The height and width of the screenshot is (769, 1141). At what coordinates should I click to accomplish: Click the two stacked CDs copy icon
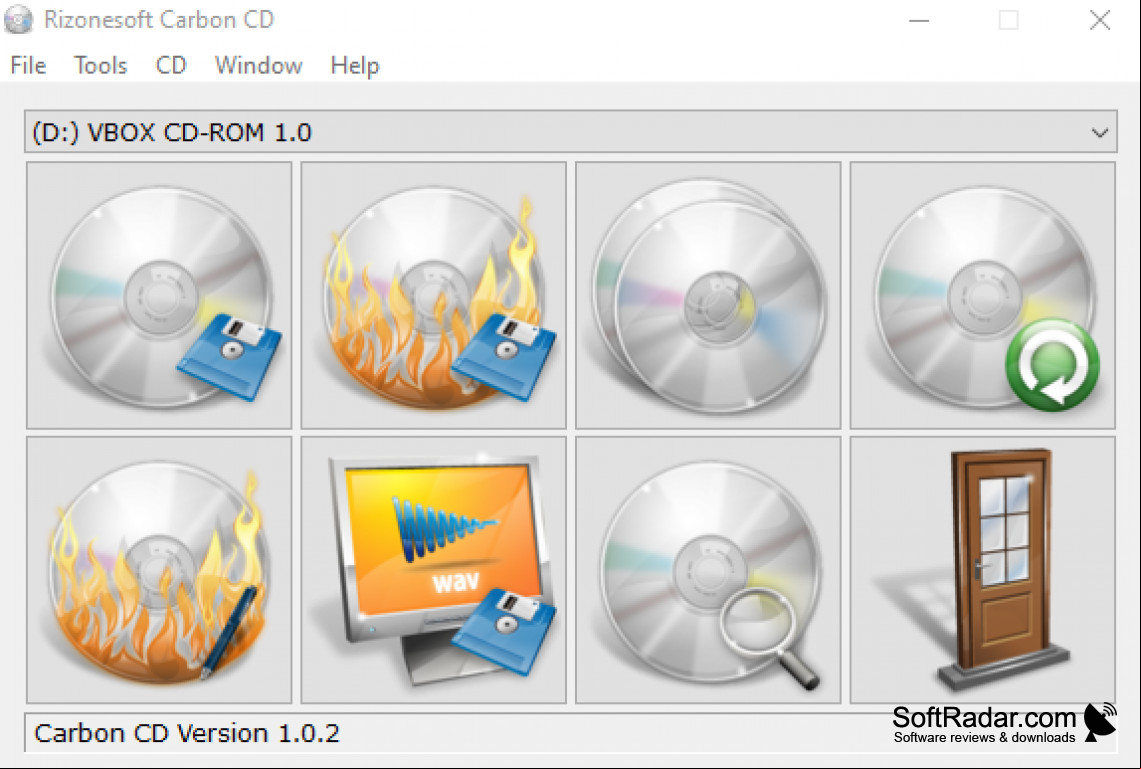[x=708, y=295]
